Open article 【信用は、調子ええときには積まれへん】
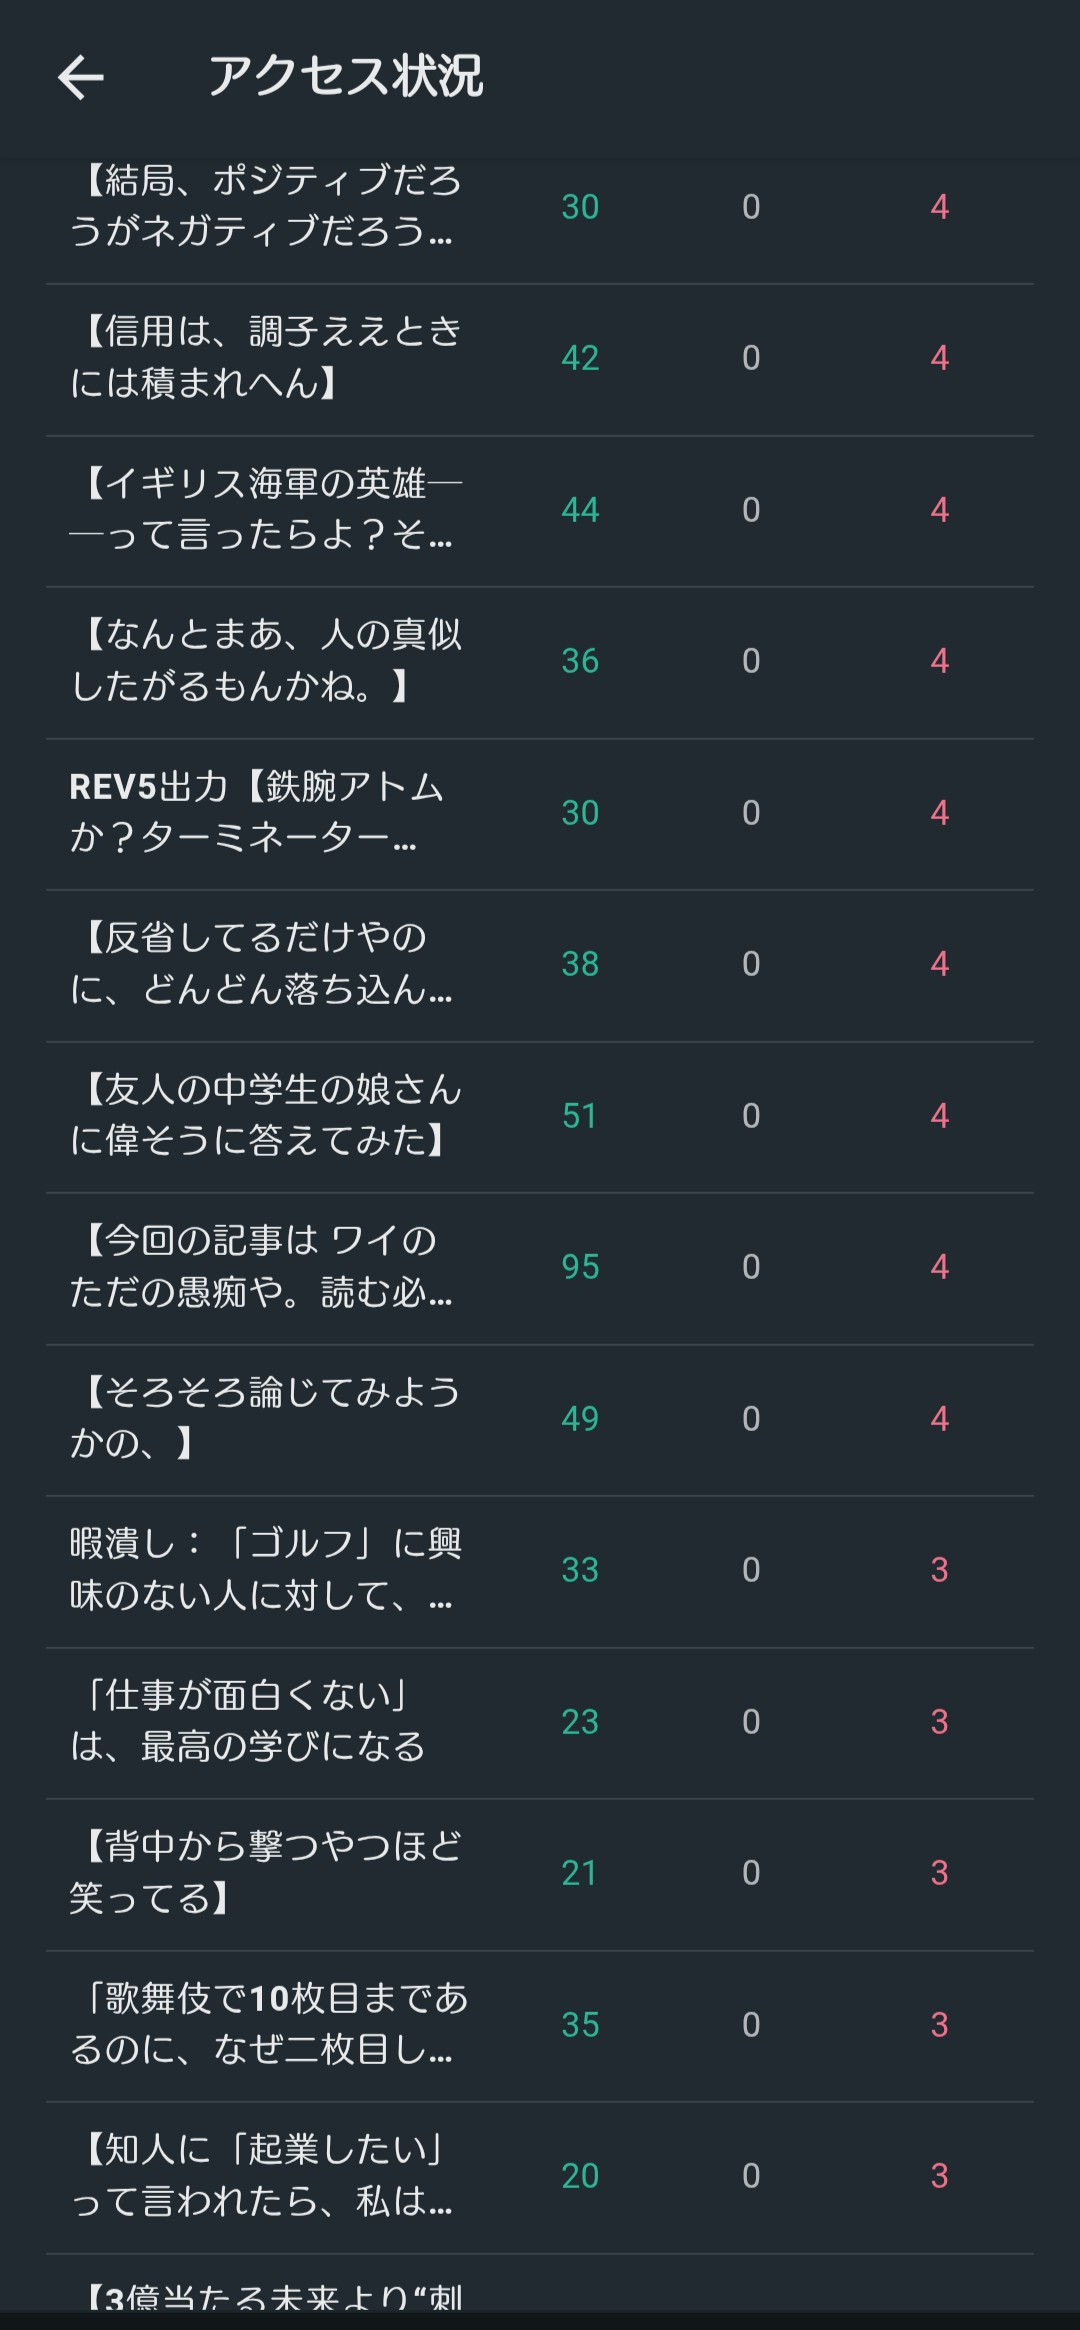1080x2330 pixels. 265,358
